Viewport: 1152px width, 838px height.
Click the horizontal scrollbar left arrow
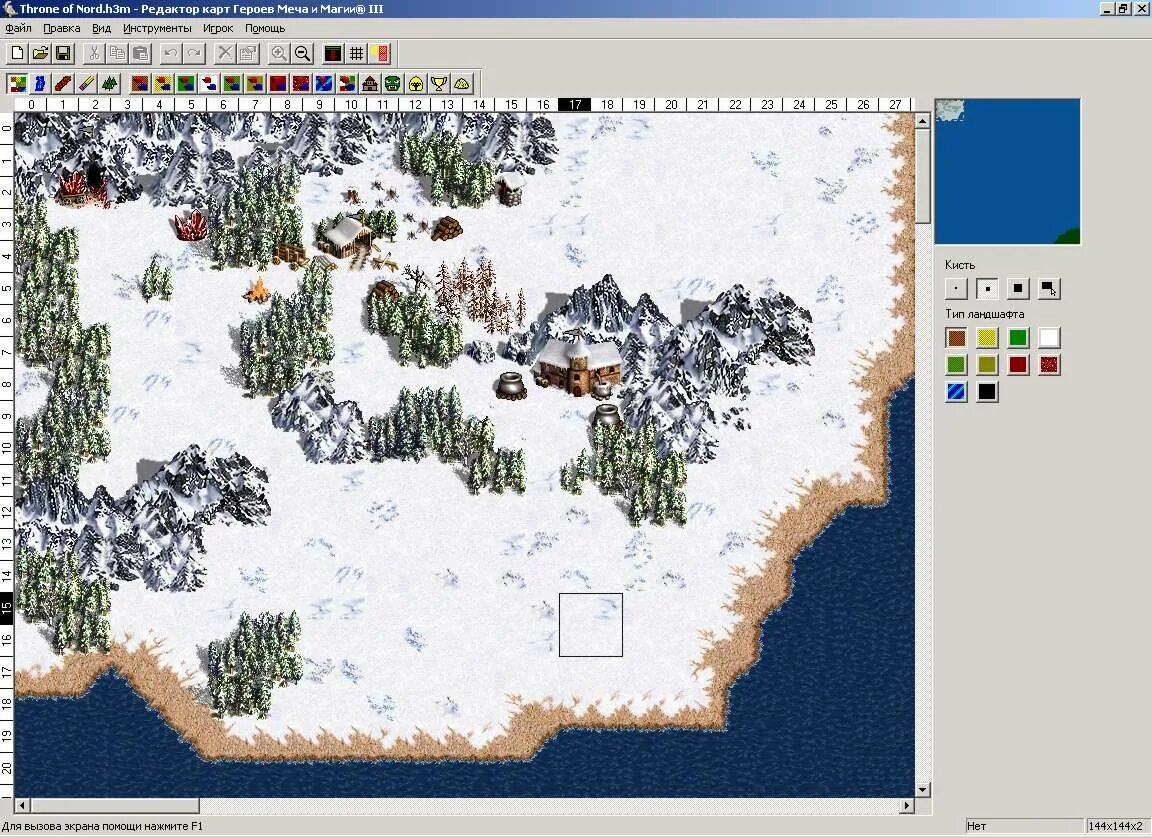(x=22, y=806)
